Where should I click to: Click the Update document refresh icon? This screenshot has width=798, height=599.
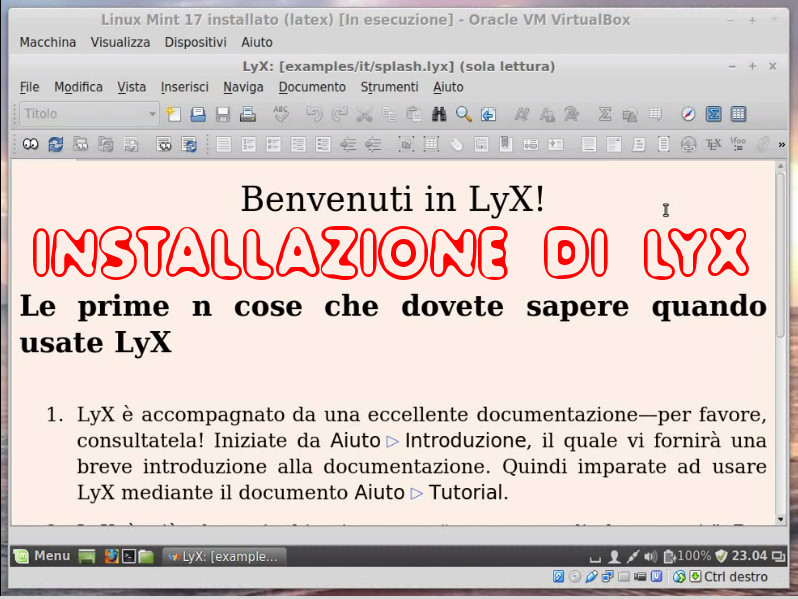click(55, 145)
